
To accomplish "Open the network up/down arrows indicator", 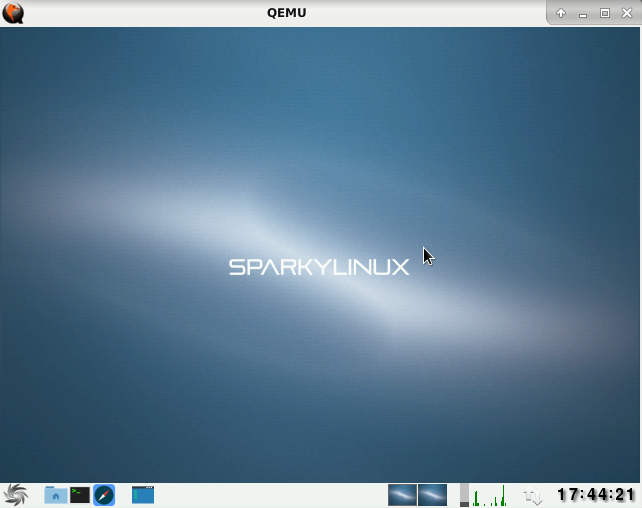I will coord(533,497).
